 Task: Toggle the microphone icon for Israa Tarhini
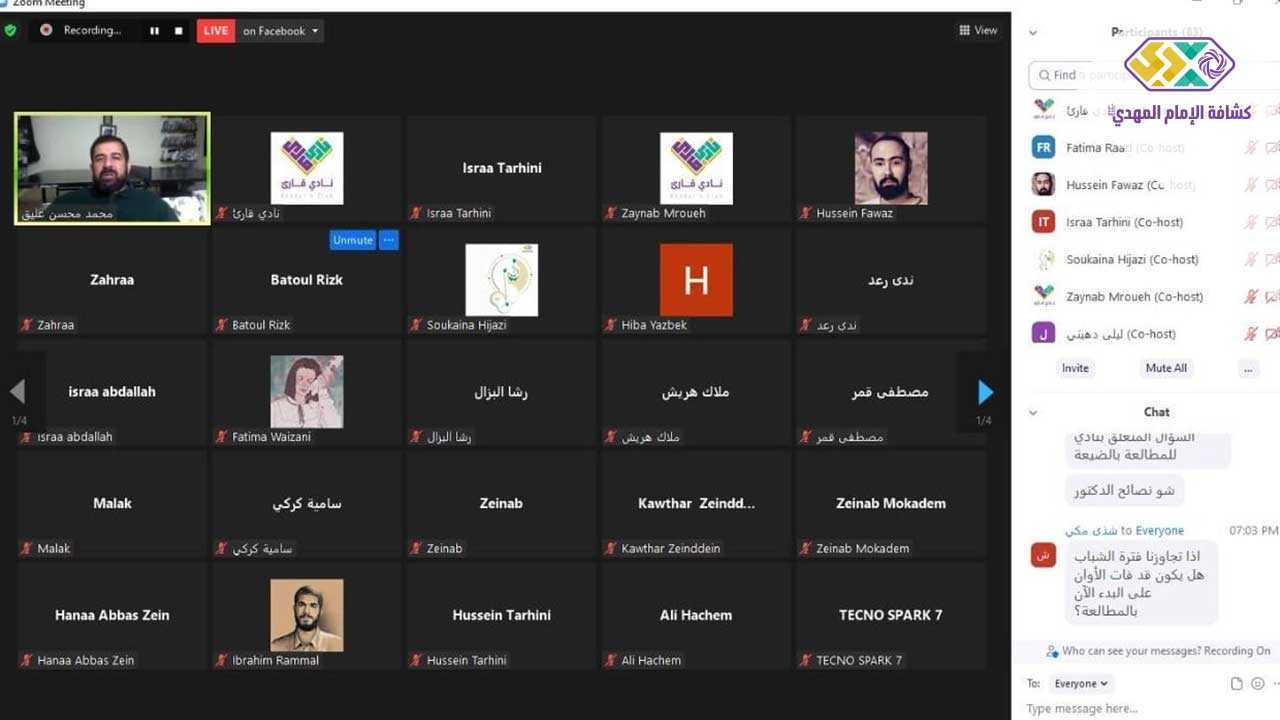[1250, 222]
